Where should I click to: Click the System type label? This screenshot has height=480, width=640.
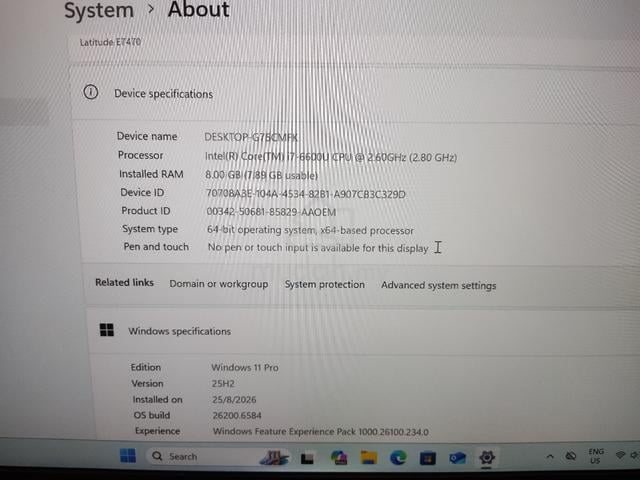tap(150, 229)
